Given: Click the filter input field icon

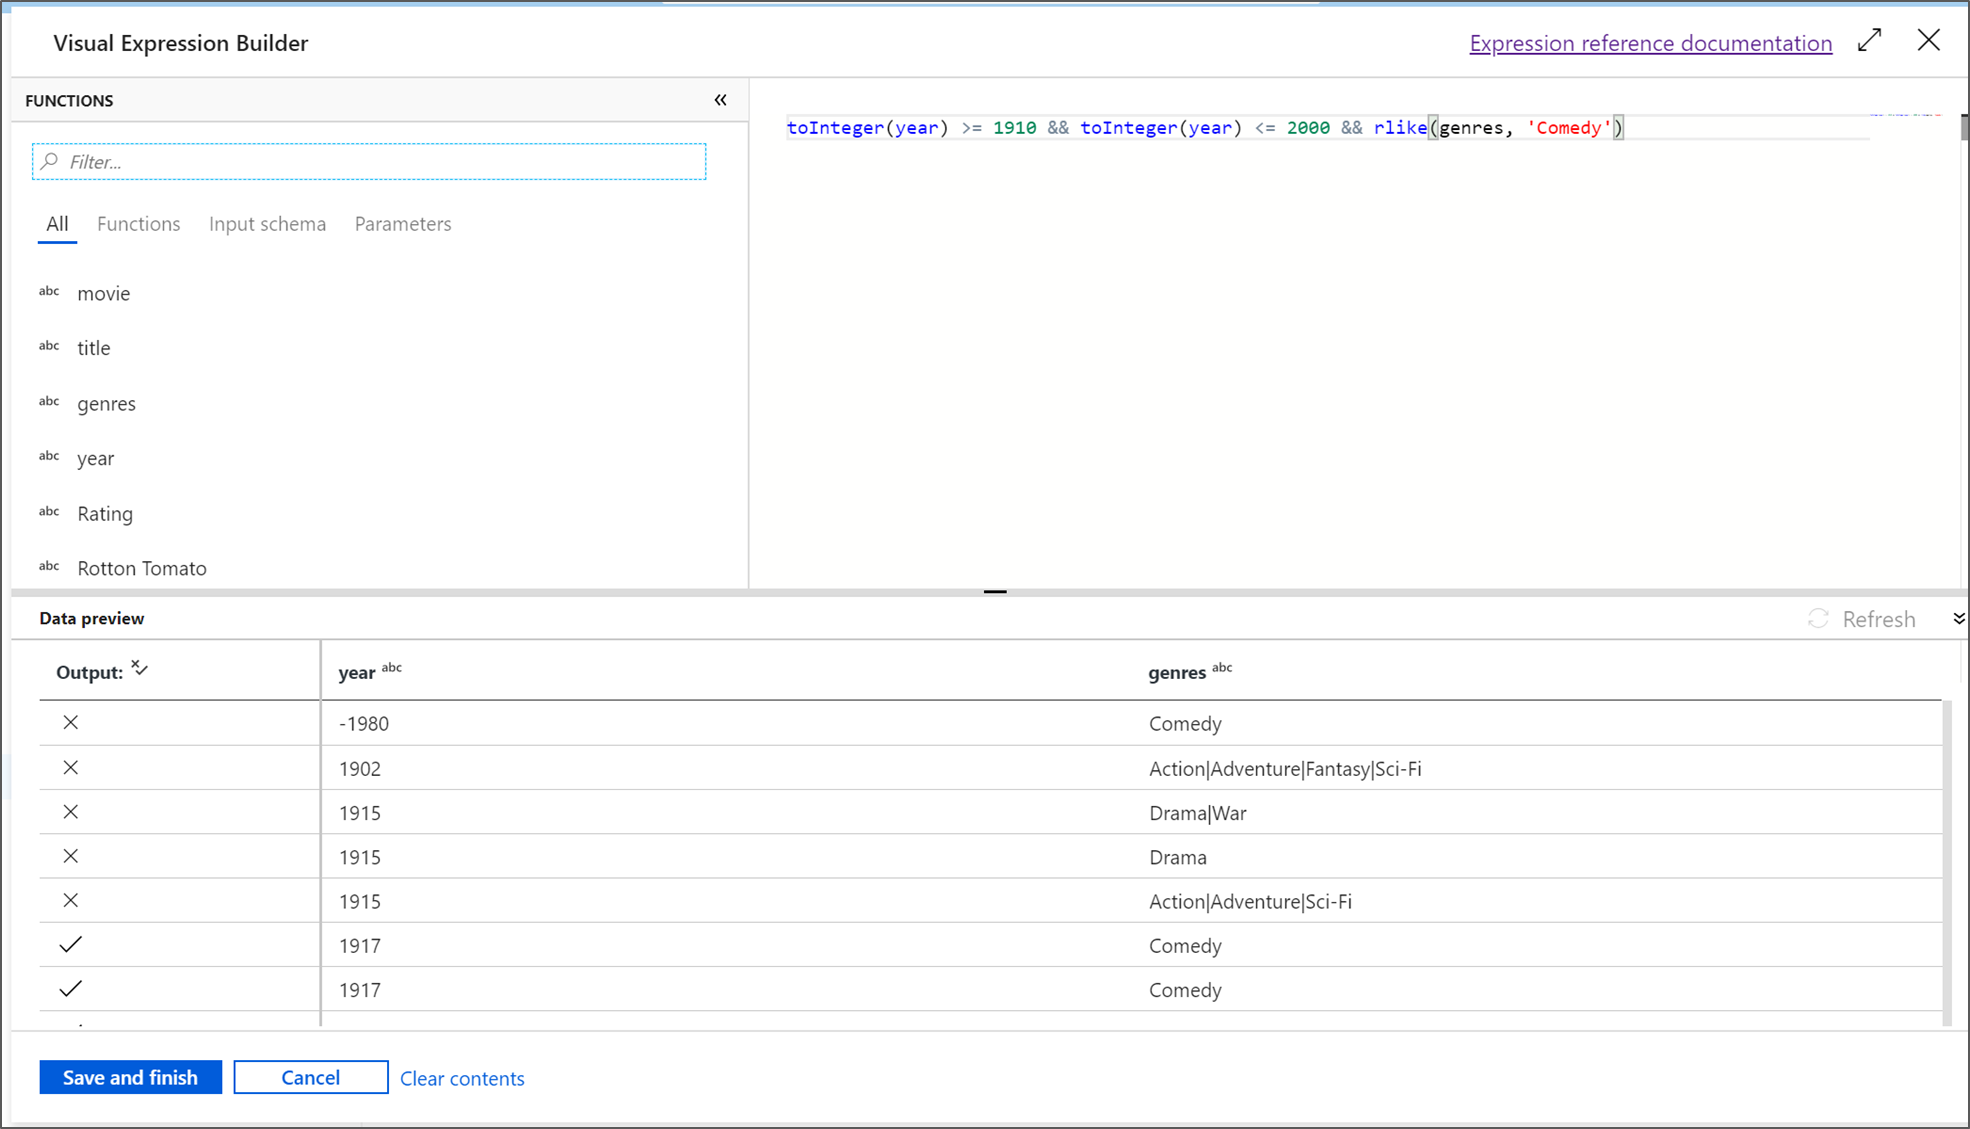Looking at the screenshot, I should tap(54, 161).
